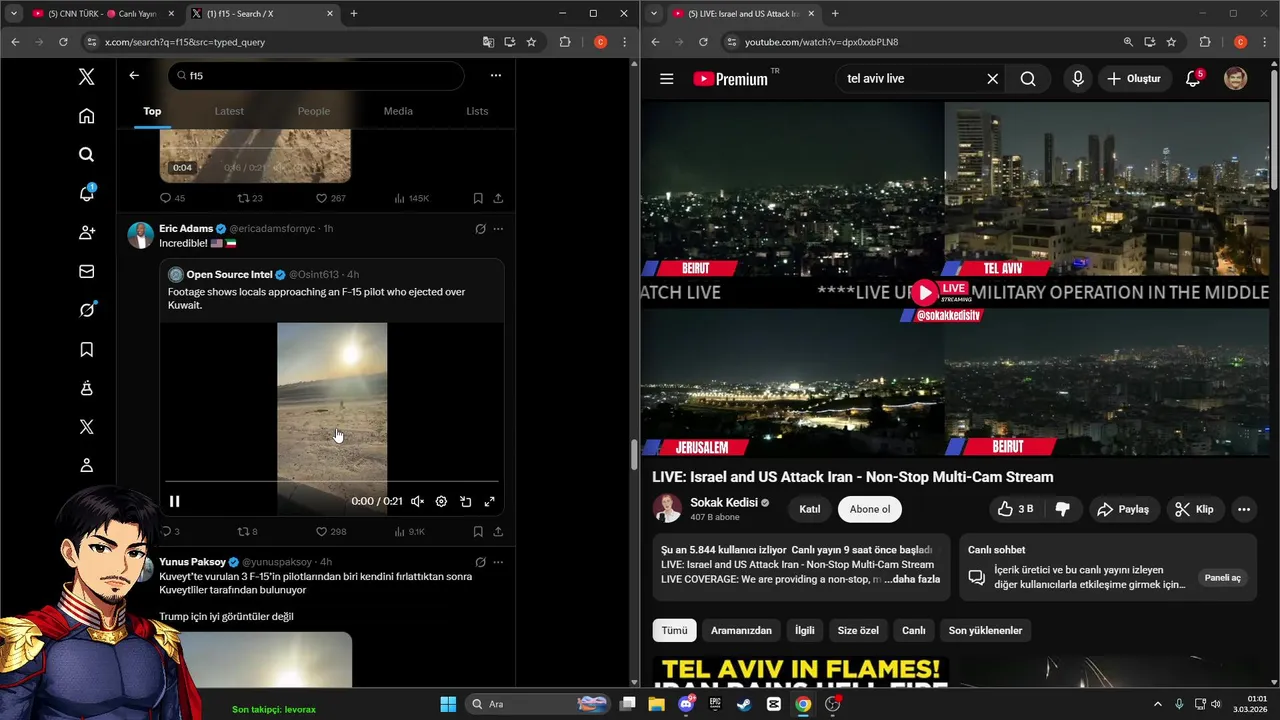
Task: Click the taskbar Ara search box
Action: tap(538, 704)
